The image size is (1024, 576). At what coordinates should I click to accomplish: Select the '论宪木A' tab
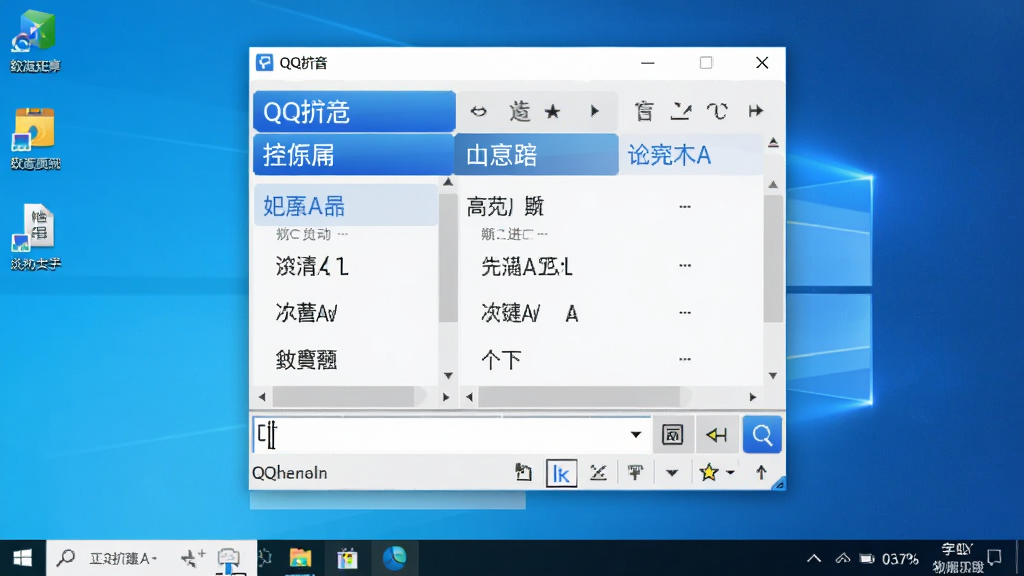point(690,155)
